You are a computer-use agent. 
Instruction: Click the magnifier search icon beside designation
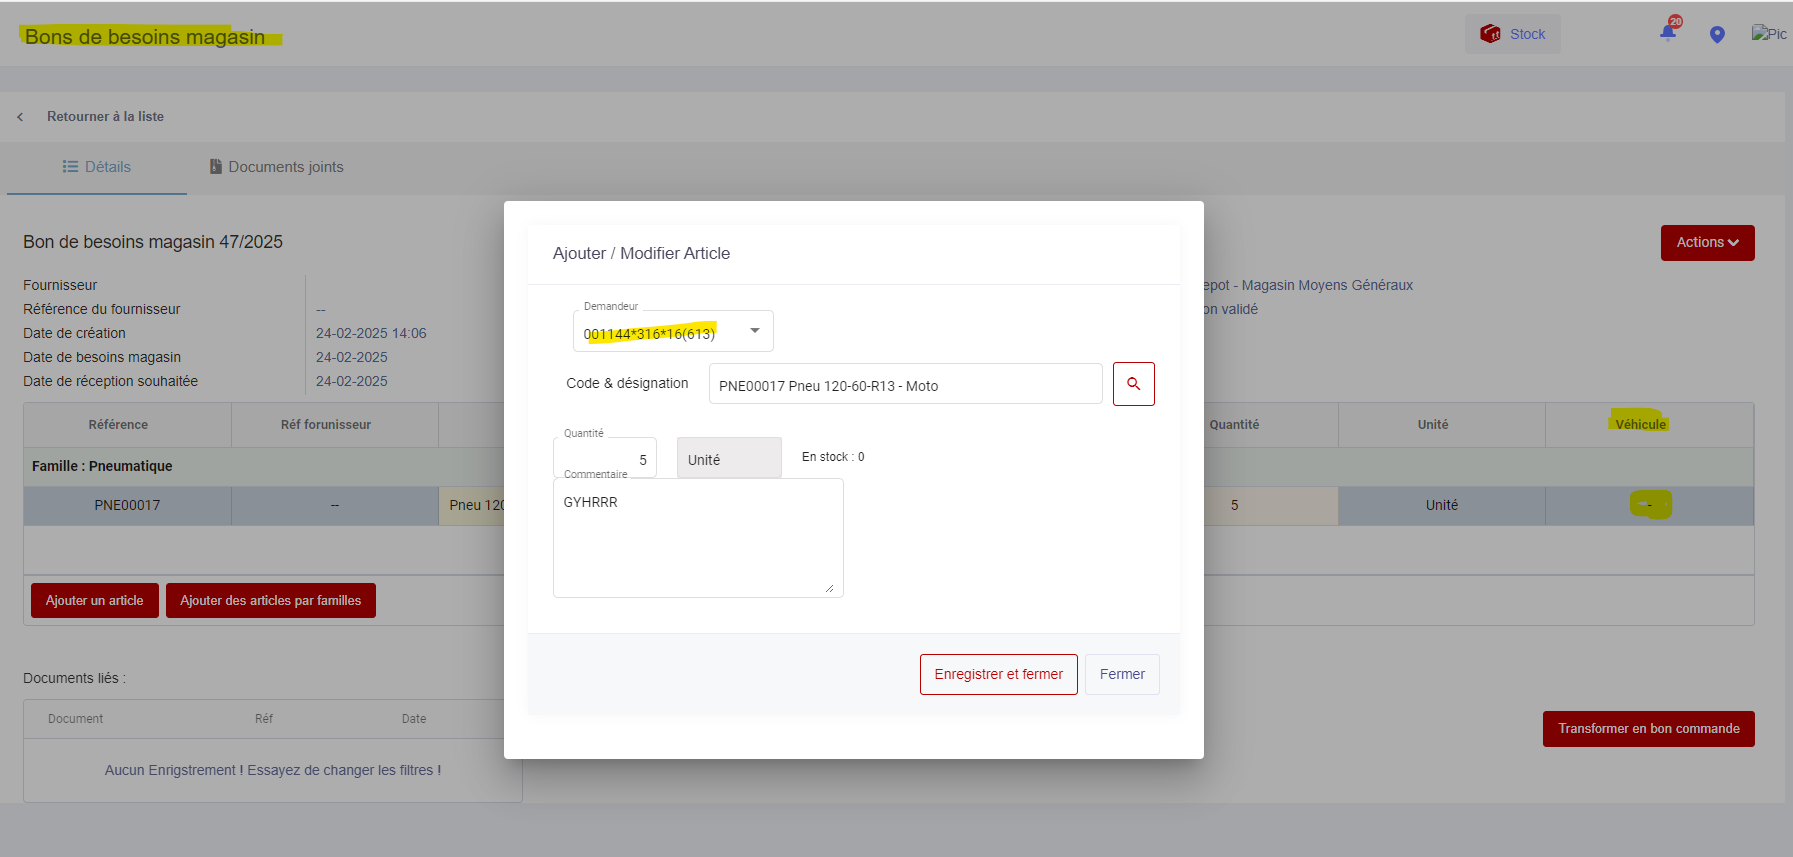pos(1133,384)
